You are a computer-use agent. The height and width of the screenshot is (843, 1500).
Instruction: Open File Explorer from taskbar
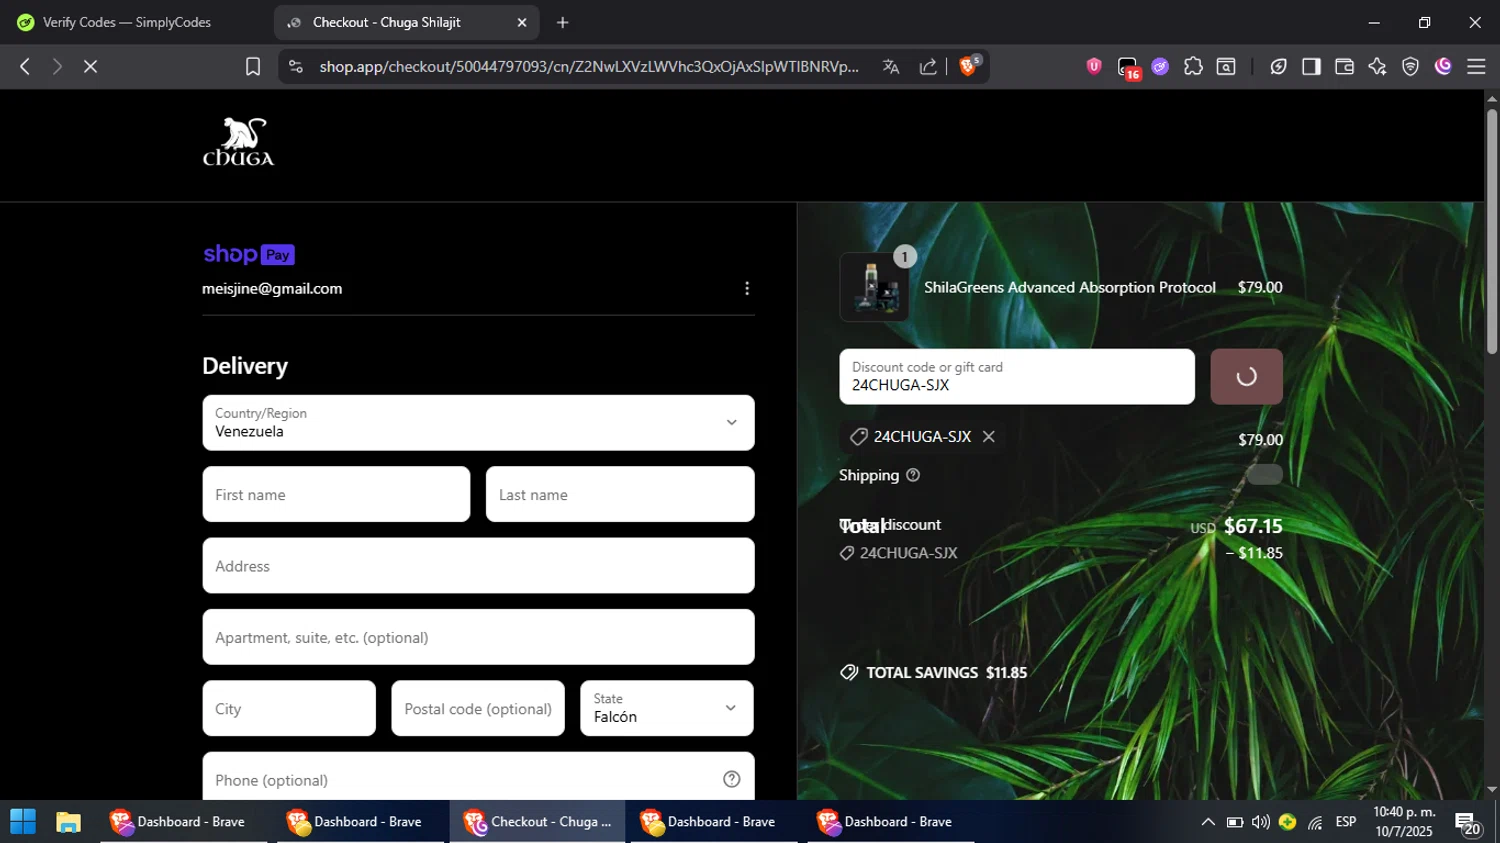tap(68, 821)
